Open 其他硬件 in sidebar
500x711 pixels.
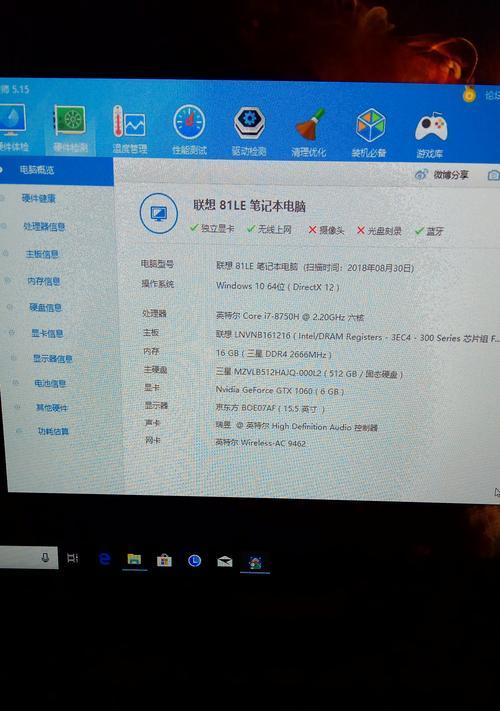click(x=52, y=408)
